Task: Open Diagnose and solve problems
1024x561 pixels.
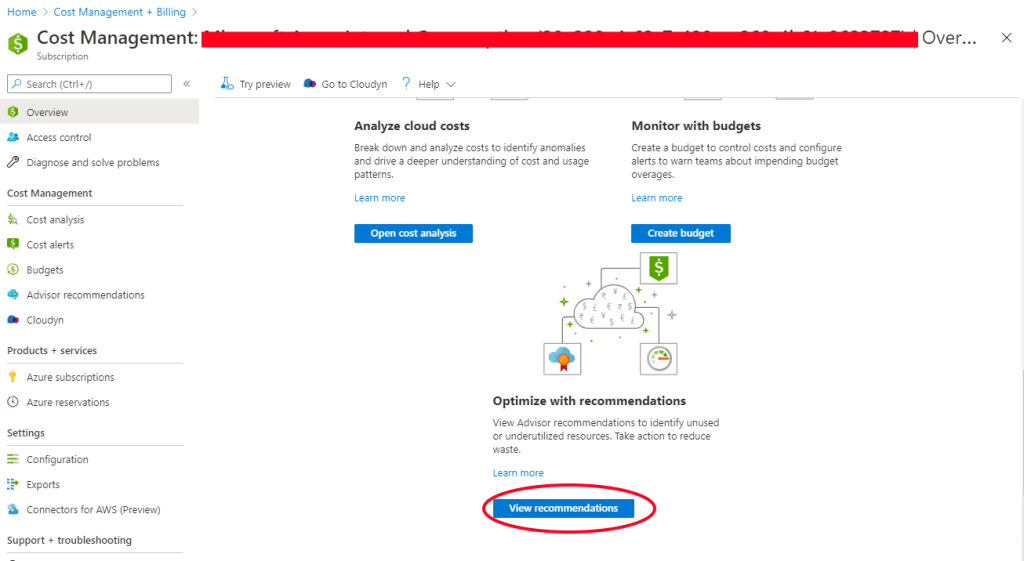Action: coord(92,163)
